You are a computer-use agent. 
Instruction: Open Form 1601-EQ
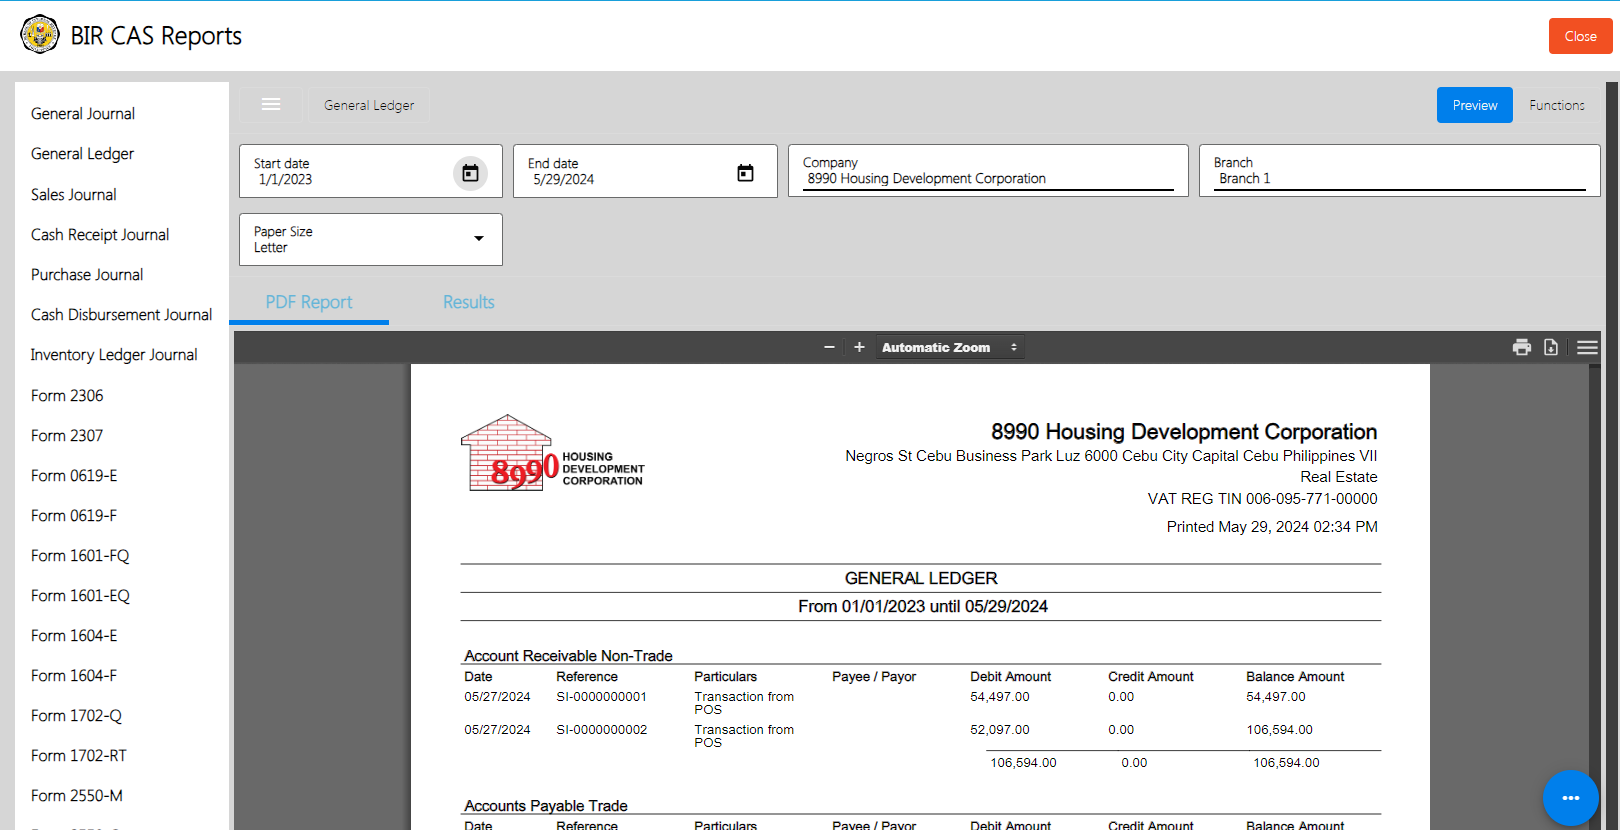coord(80,596)
